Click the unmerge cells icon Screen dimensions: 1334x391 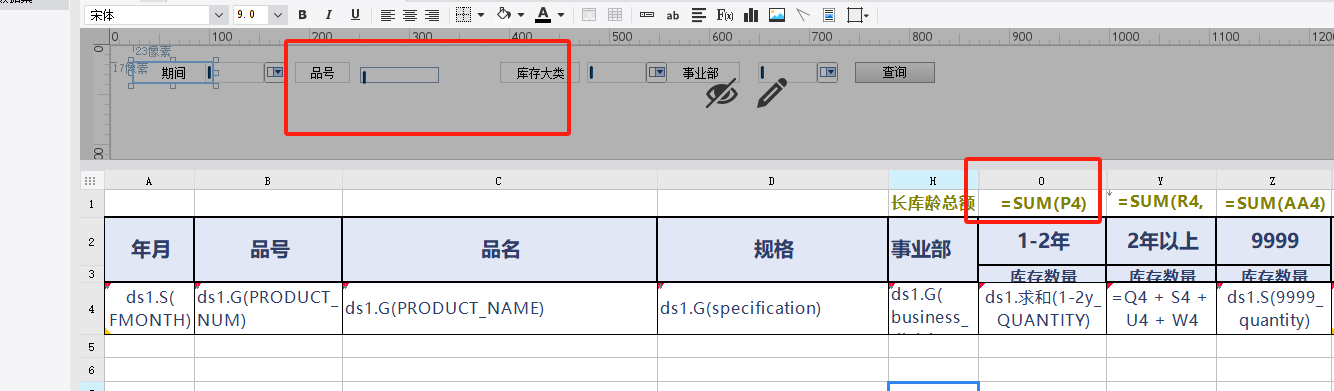point(615,15)
